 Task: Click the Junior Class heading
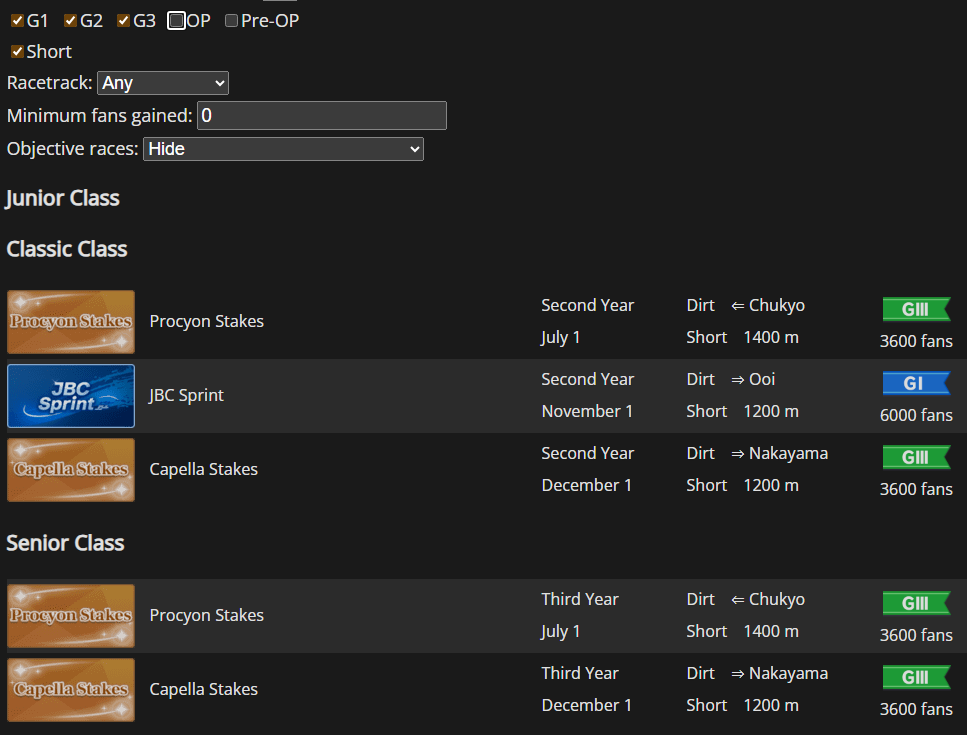[62, 199]
